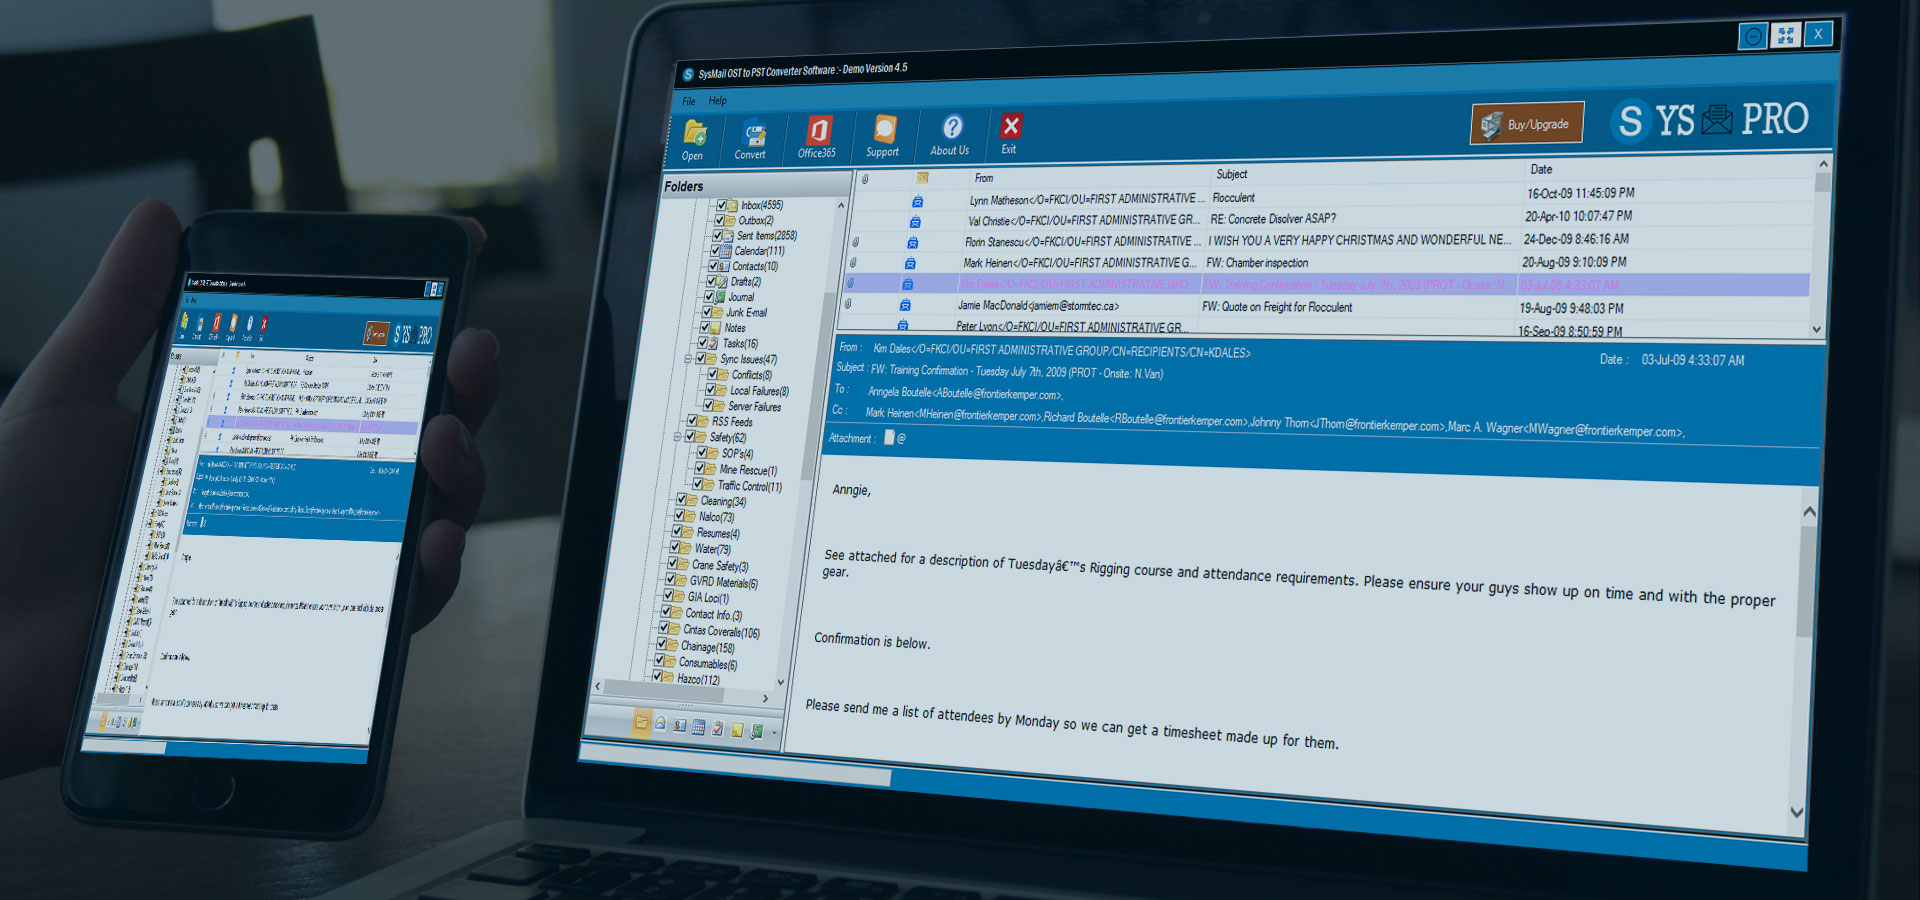
Task: Select the tasks icon in bottom bar
Action: (718, 729)
